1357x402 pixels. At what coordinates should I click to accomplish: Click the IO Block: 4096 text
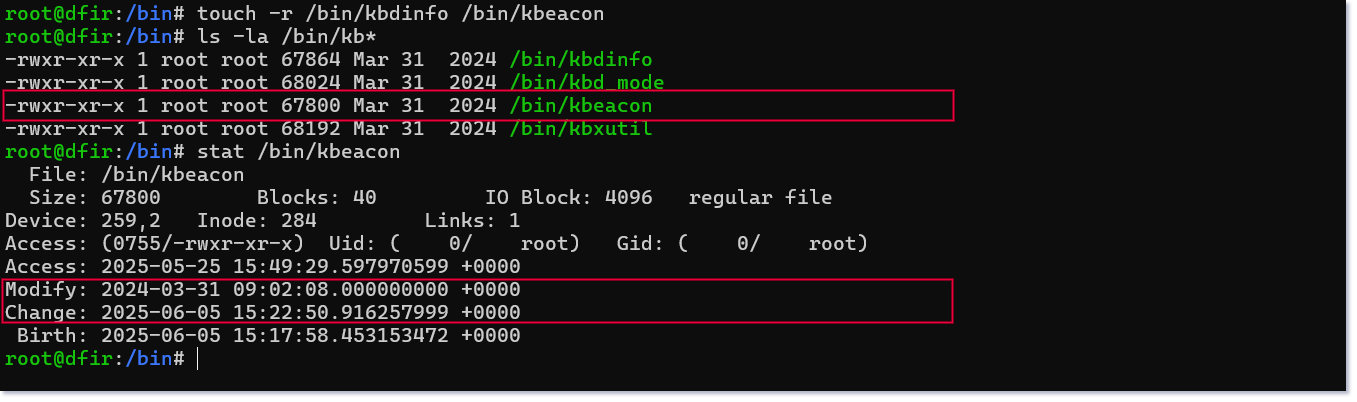569,198
